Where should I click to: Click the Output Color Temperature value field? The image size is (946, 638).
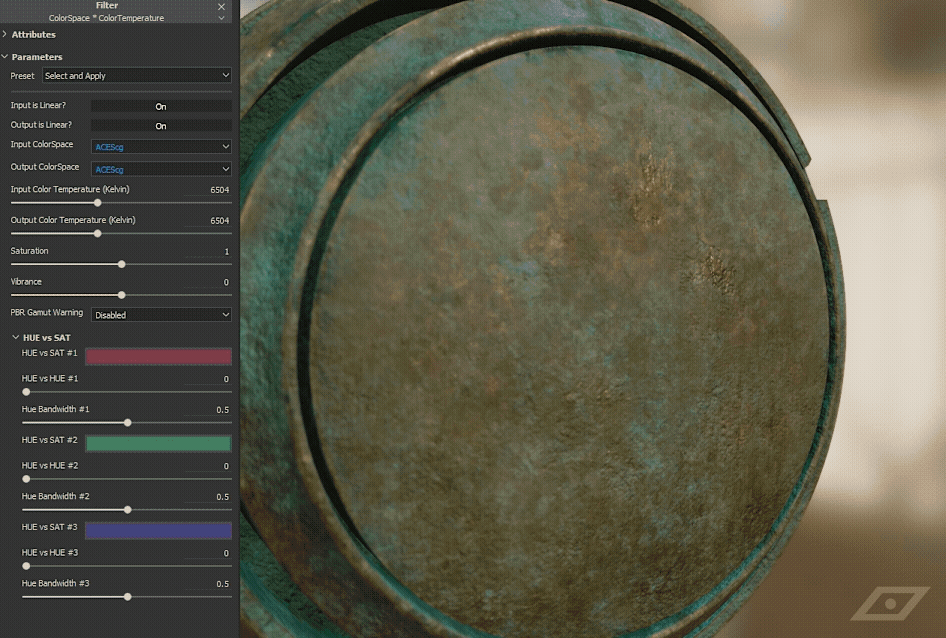click(x=208, y=220)
